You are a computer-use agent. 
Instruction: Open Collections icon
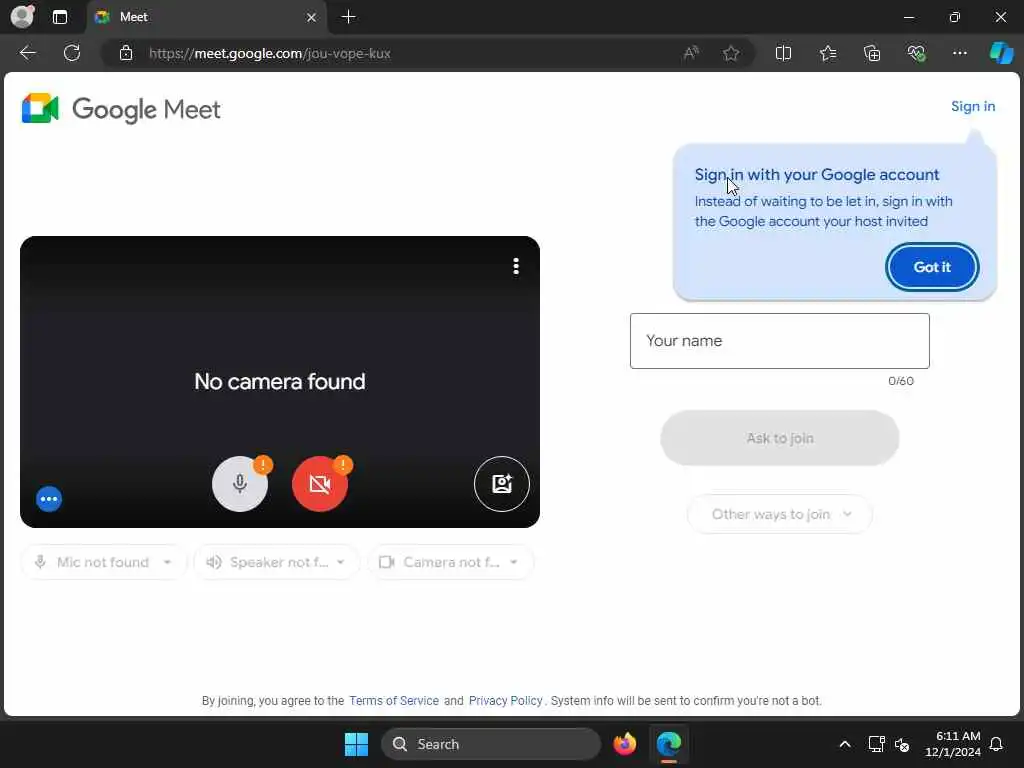tap(872, 53)
